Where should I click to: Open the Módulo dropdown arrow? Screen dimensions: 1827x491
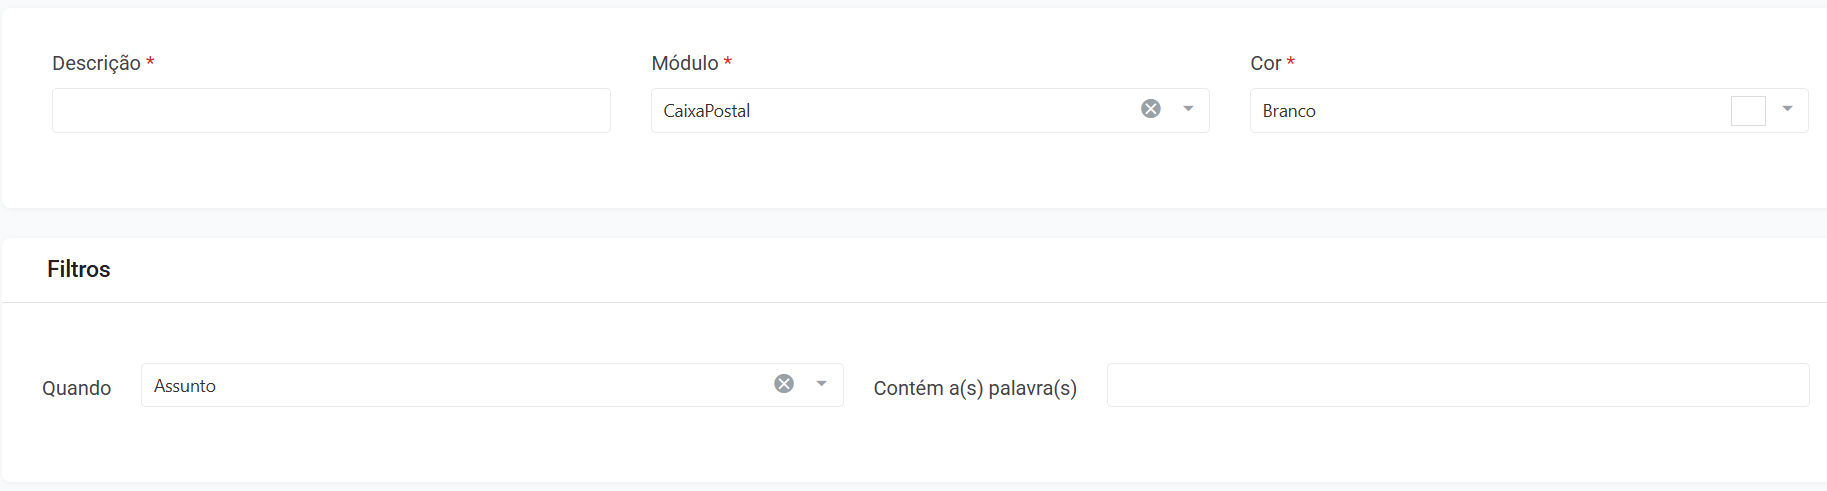click(1188, 108)
